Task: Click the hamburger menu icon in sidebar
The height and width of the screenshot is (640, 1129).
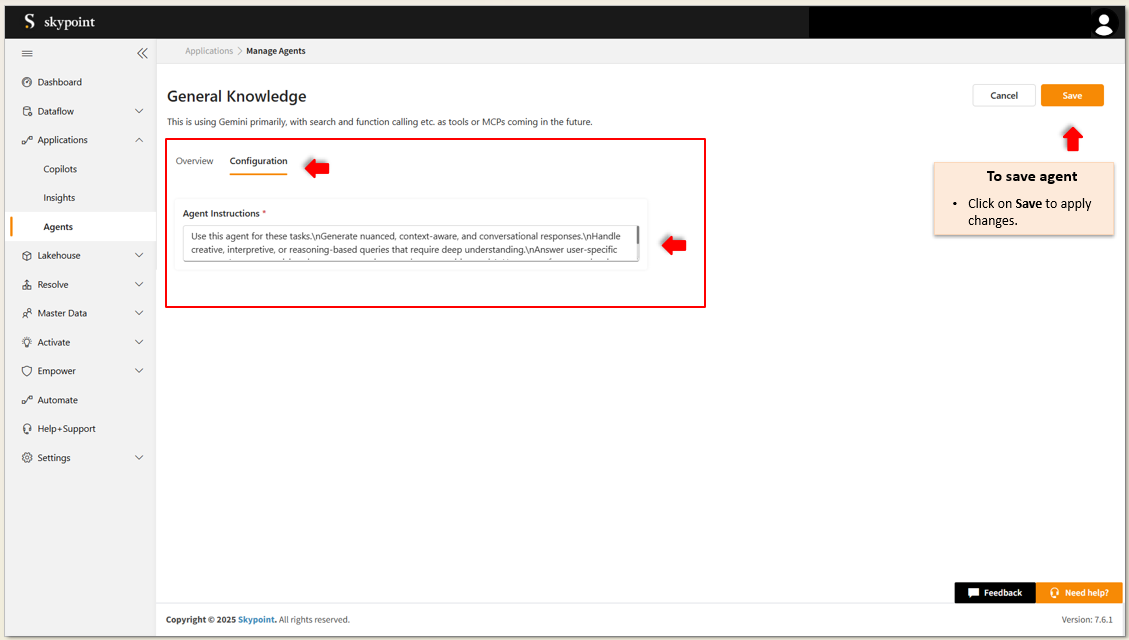Action: 27,53
